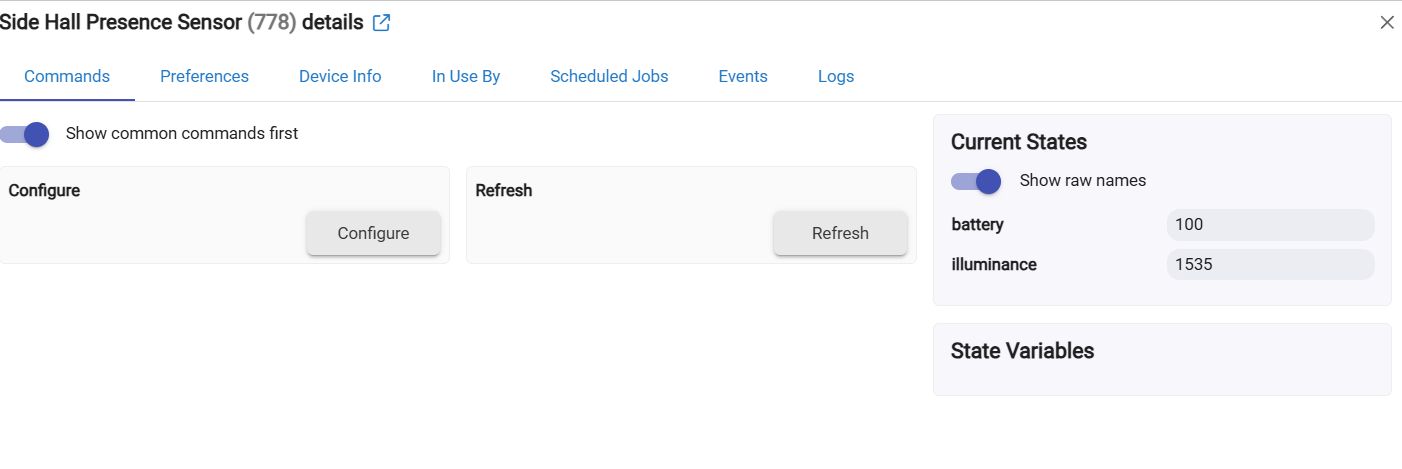Click the illuminance state label
Image resolution: width=1402 pixels, height=469 pixels.
coord(994,265)
